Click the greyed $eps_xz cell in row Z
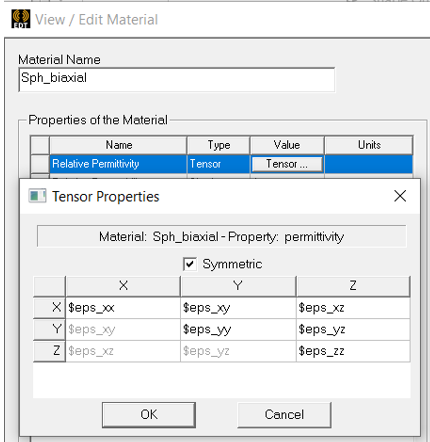Viewport: 430px width, 442px height. click(x=123, y=351)
